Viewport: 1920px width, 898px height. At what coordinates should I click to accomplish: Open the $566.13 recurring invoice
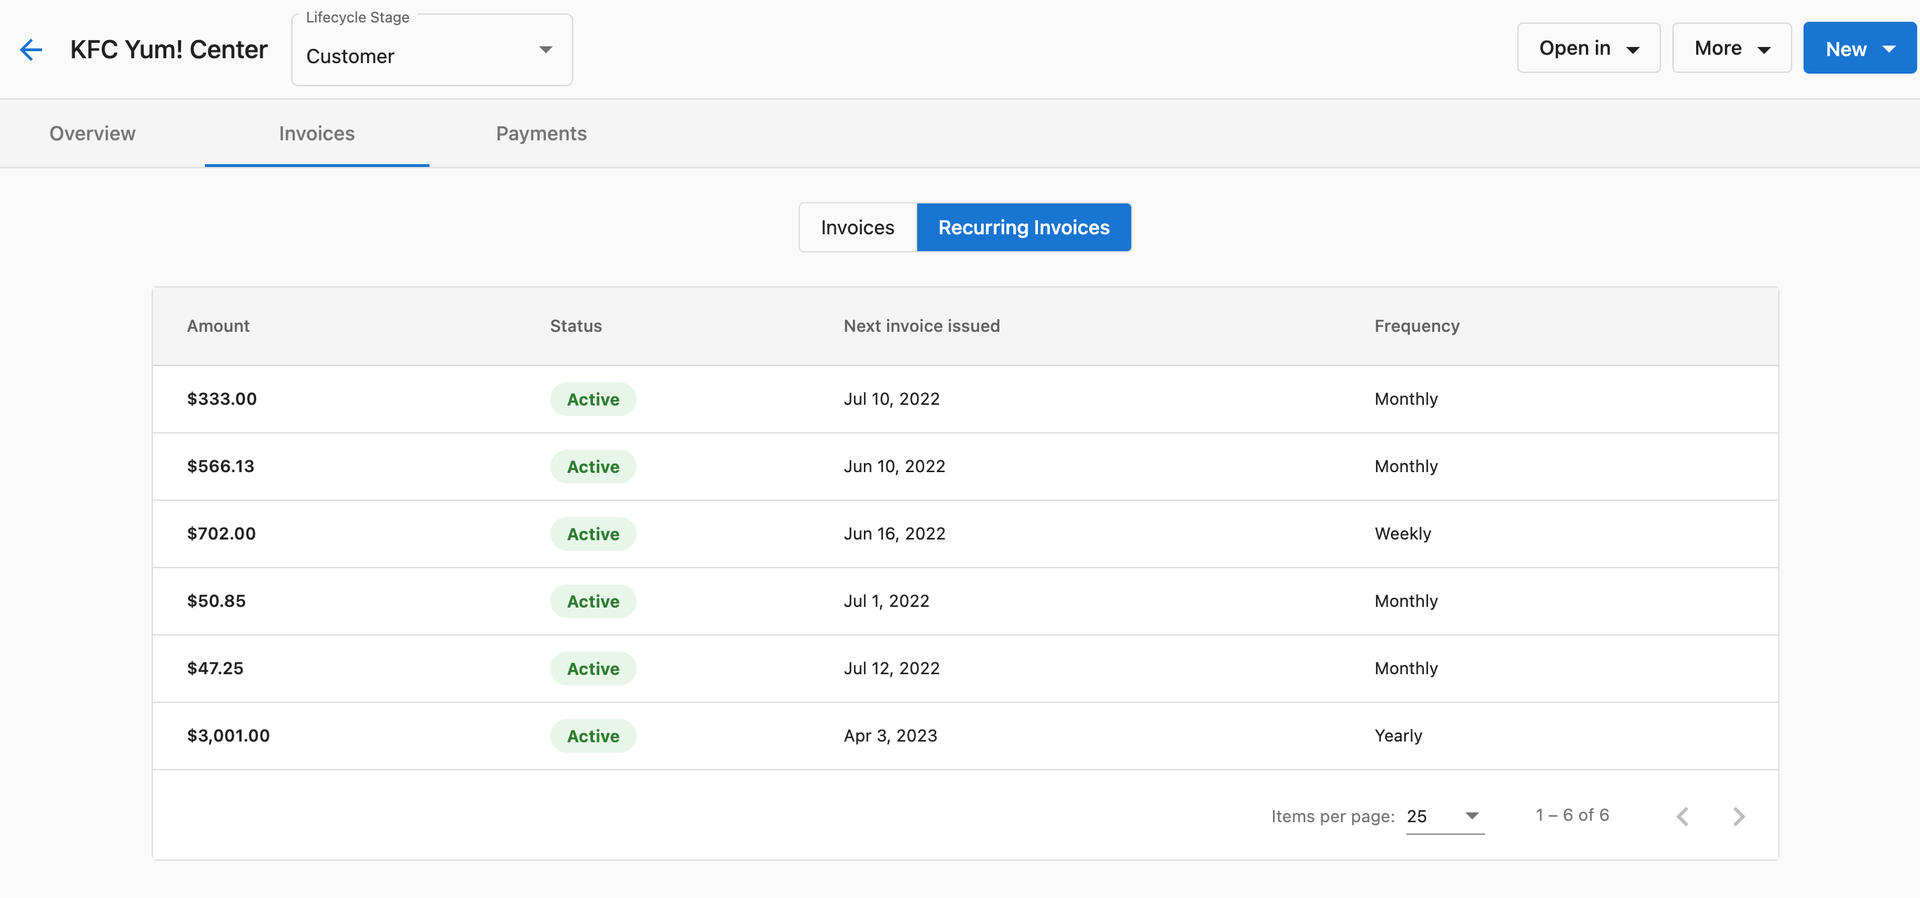coord(965,466)
